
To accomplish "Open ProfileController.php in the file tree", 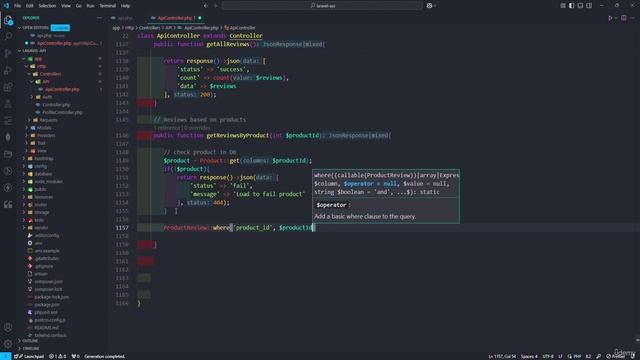I will [x=62, y=112].
